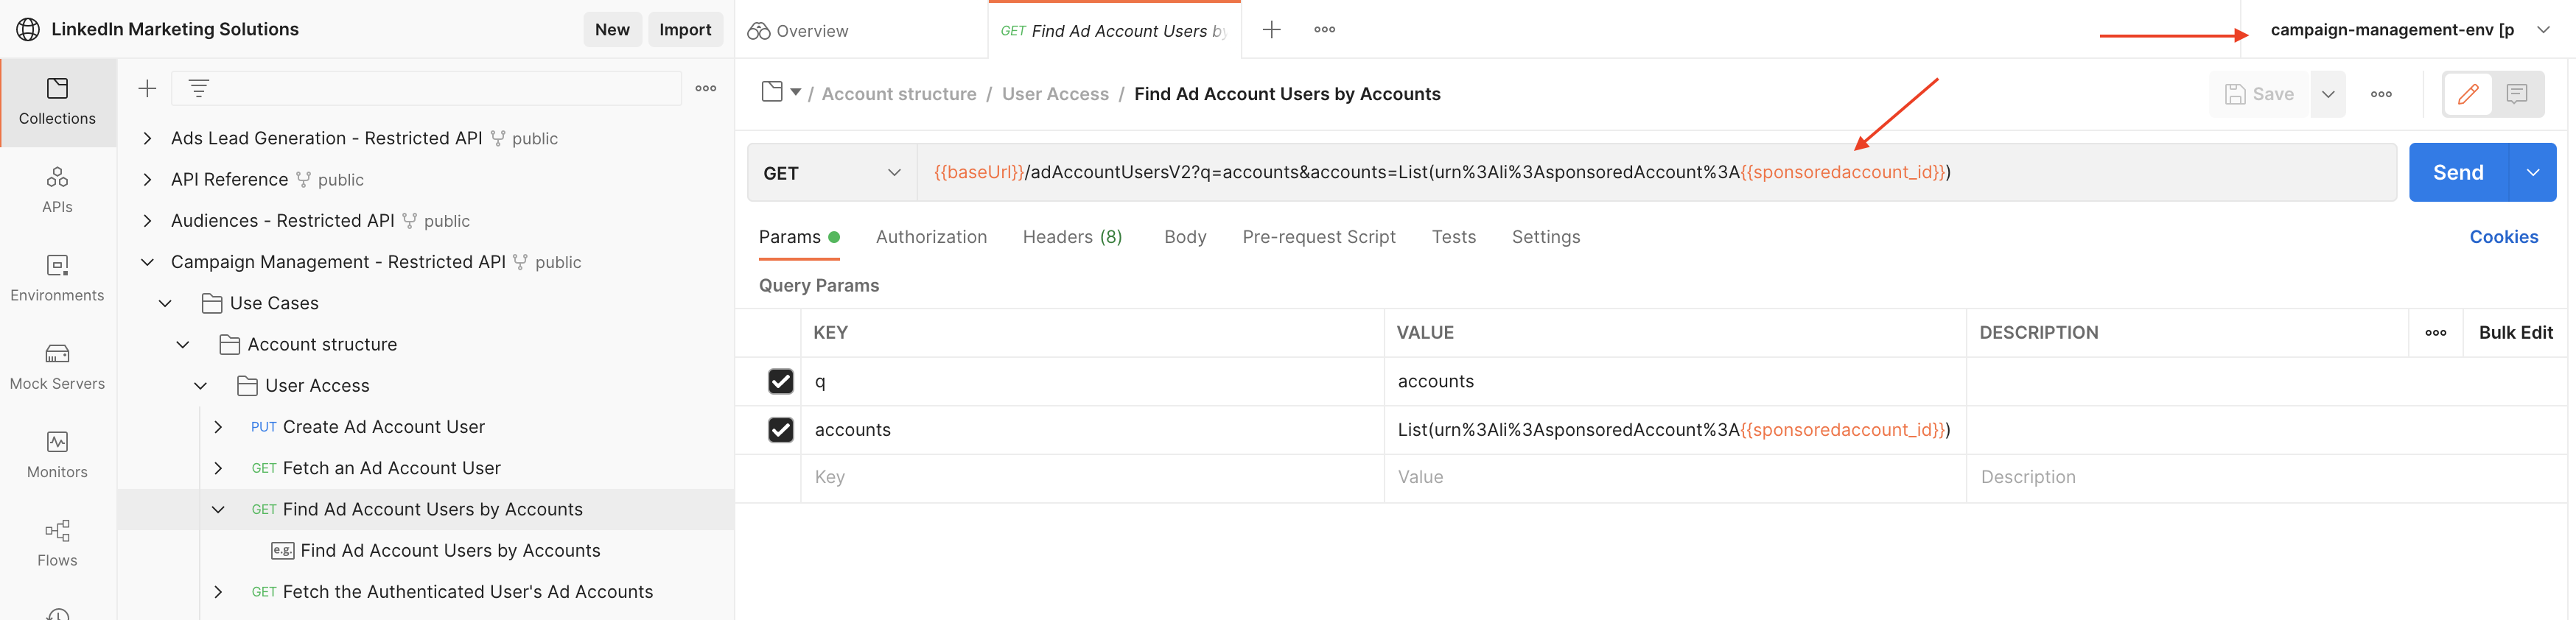Click the Account structure breadcrumb link
The width and height of the screenshot is (2576, 620).
(898, 94)
